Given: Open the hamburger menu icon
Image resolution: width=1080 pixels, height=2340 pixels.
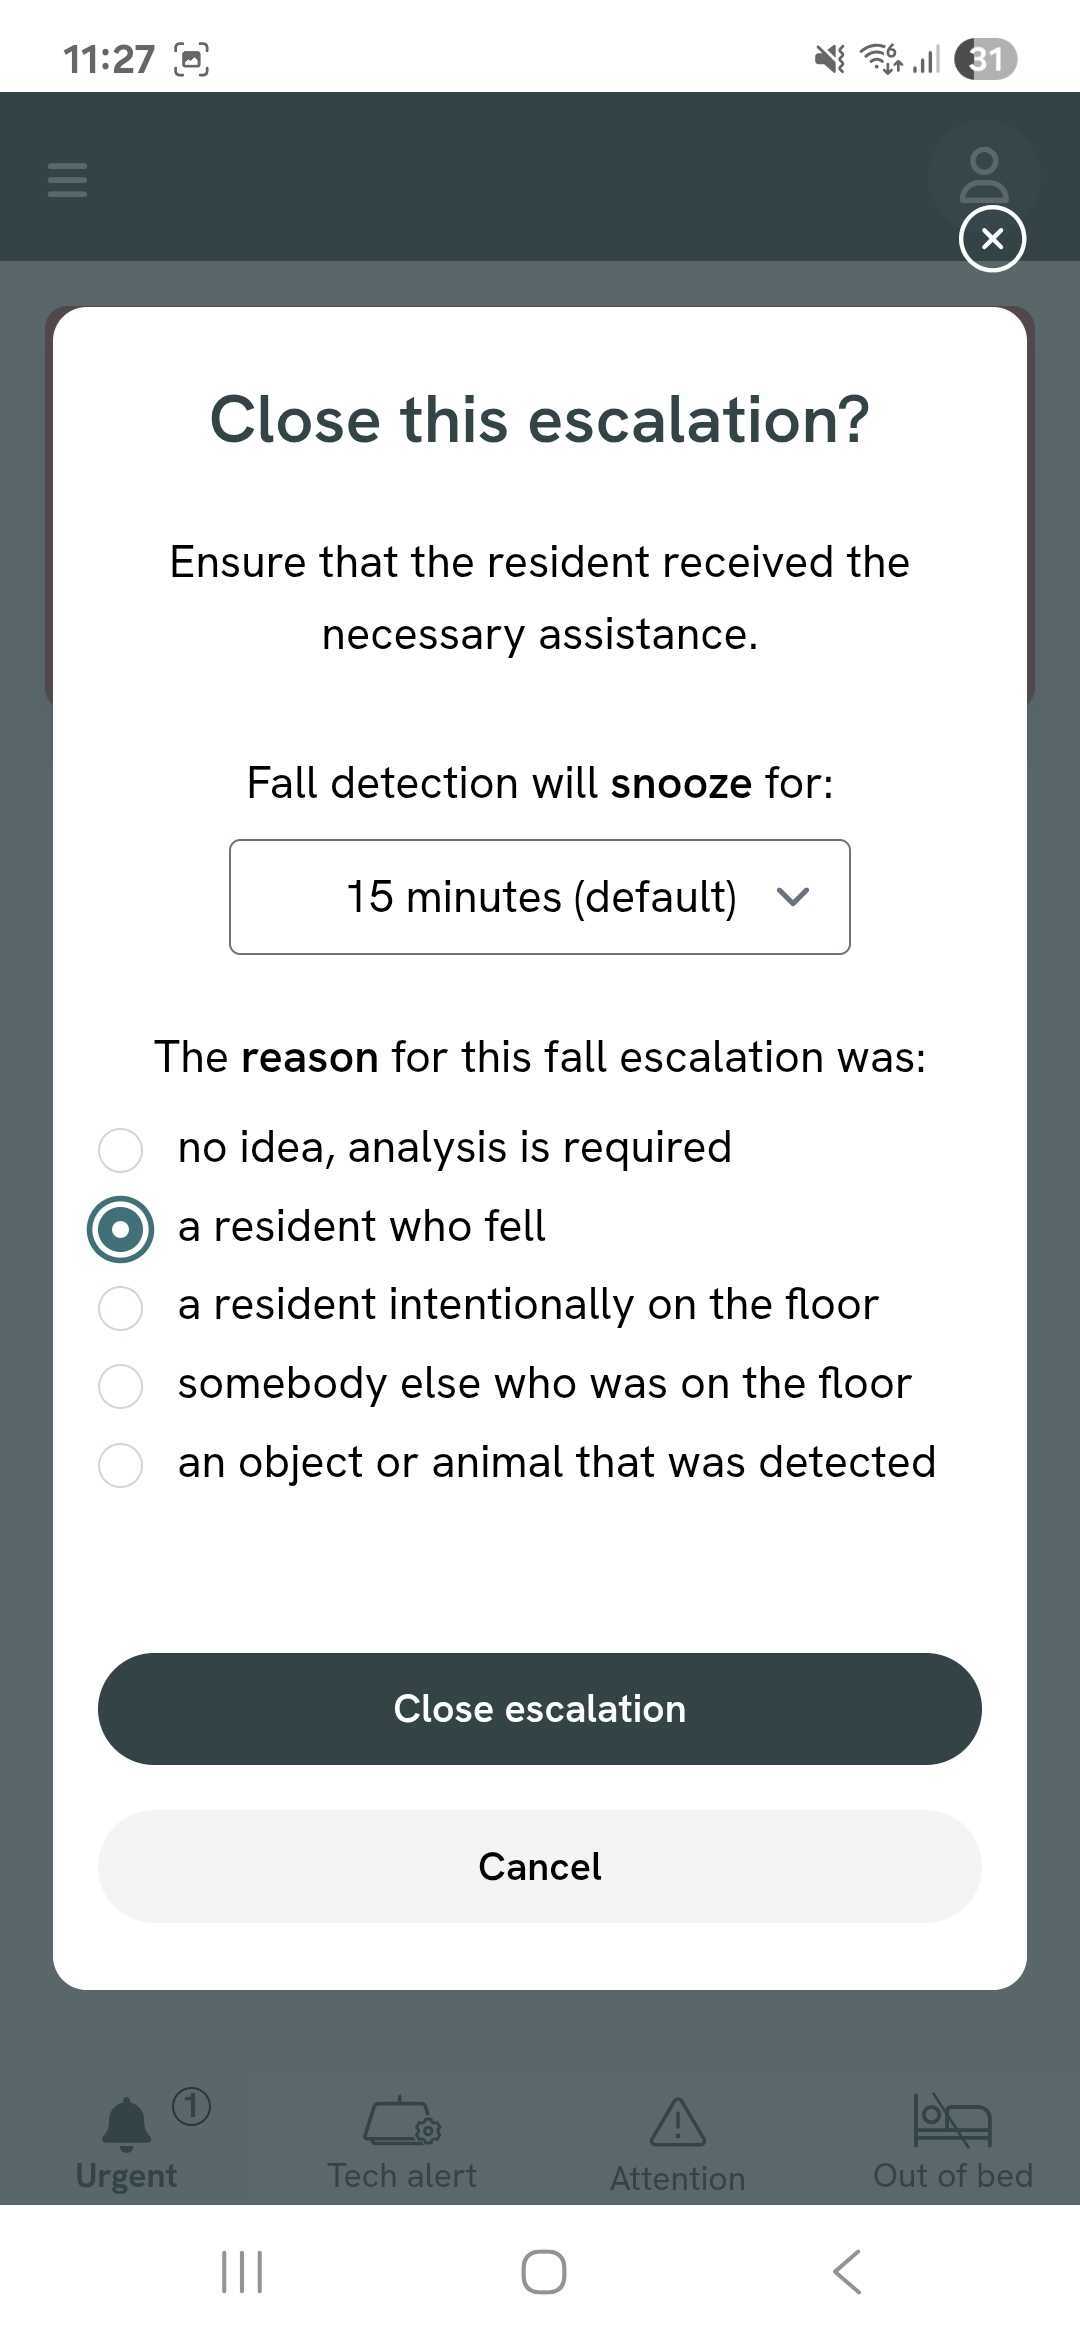Looking at the screenshot, I should [x=67, y=180].
